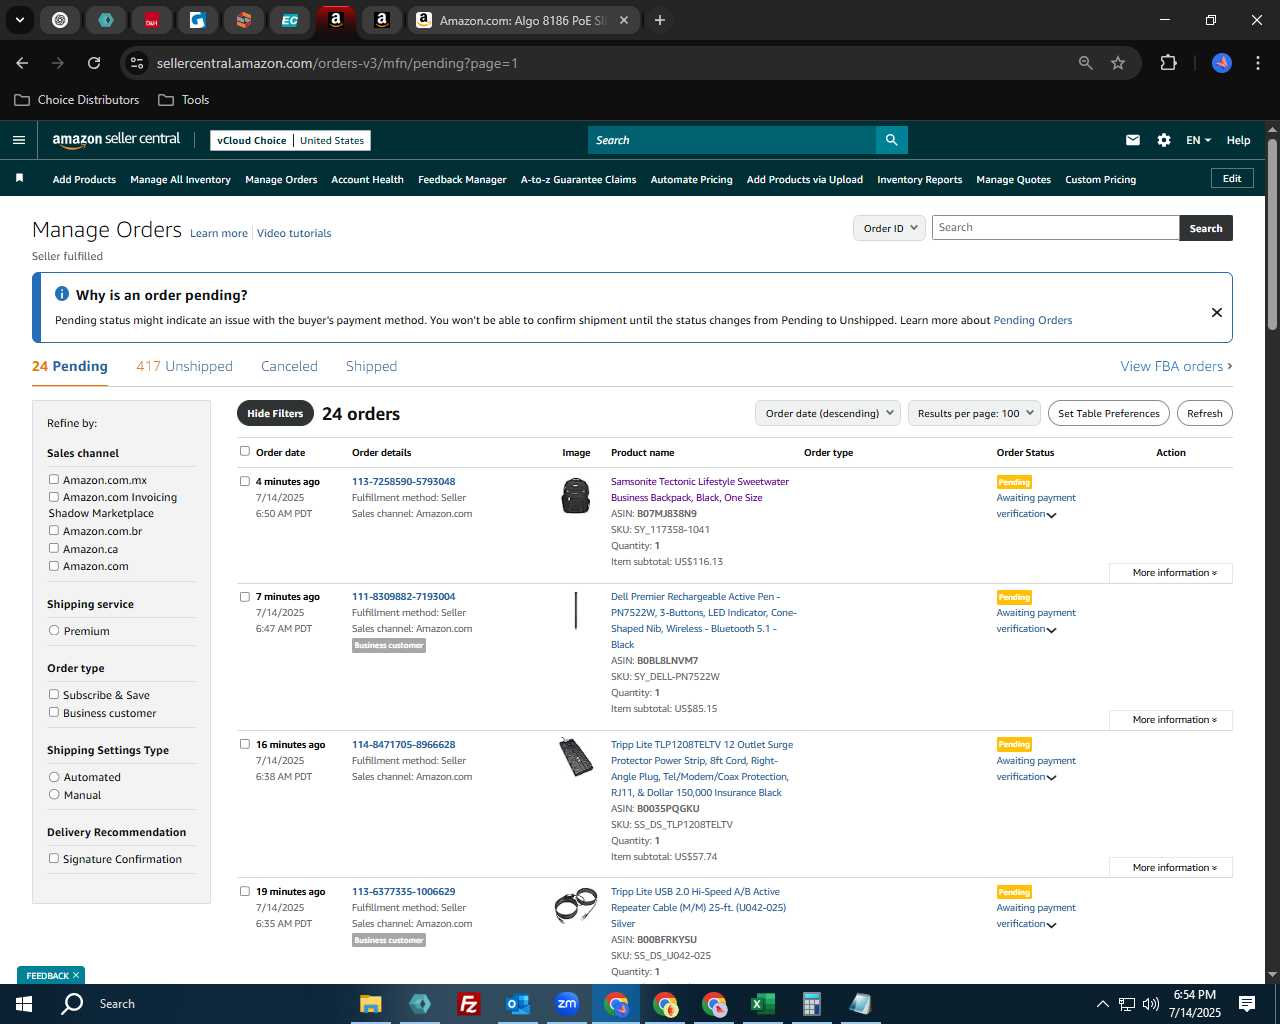1280x1024 pixels.
Task: Switch to the 417 Unshipped tab
Action: click(184, 366)
